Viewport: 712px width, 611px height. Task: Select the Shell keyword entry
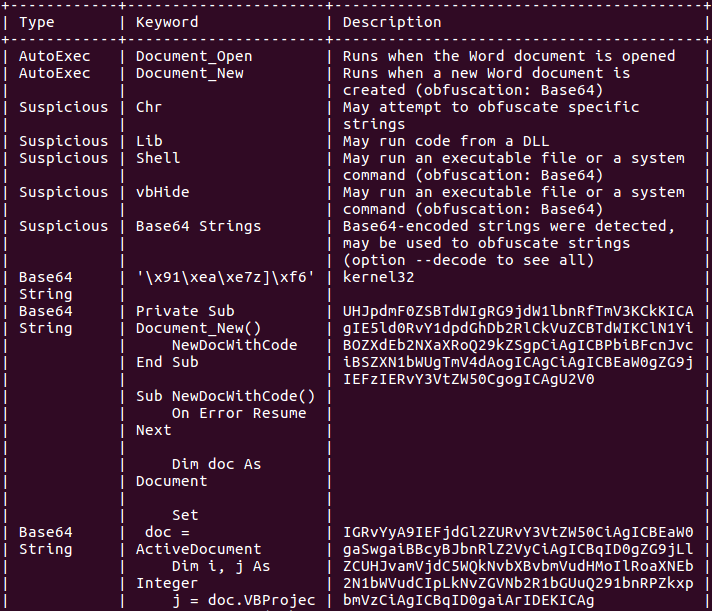click(x=158, y=158)
